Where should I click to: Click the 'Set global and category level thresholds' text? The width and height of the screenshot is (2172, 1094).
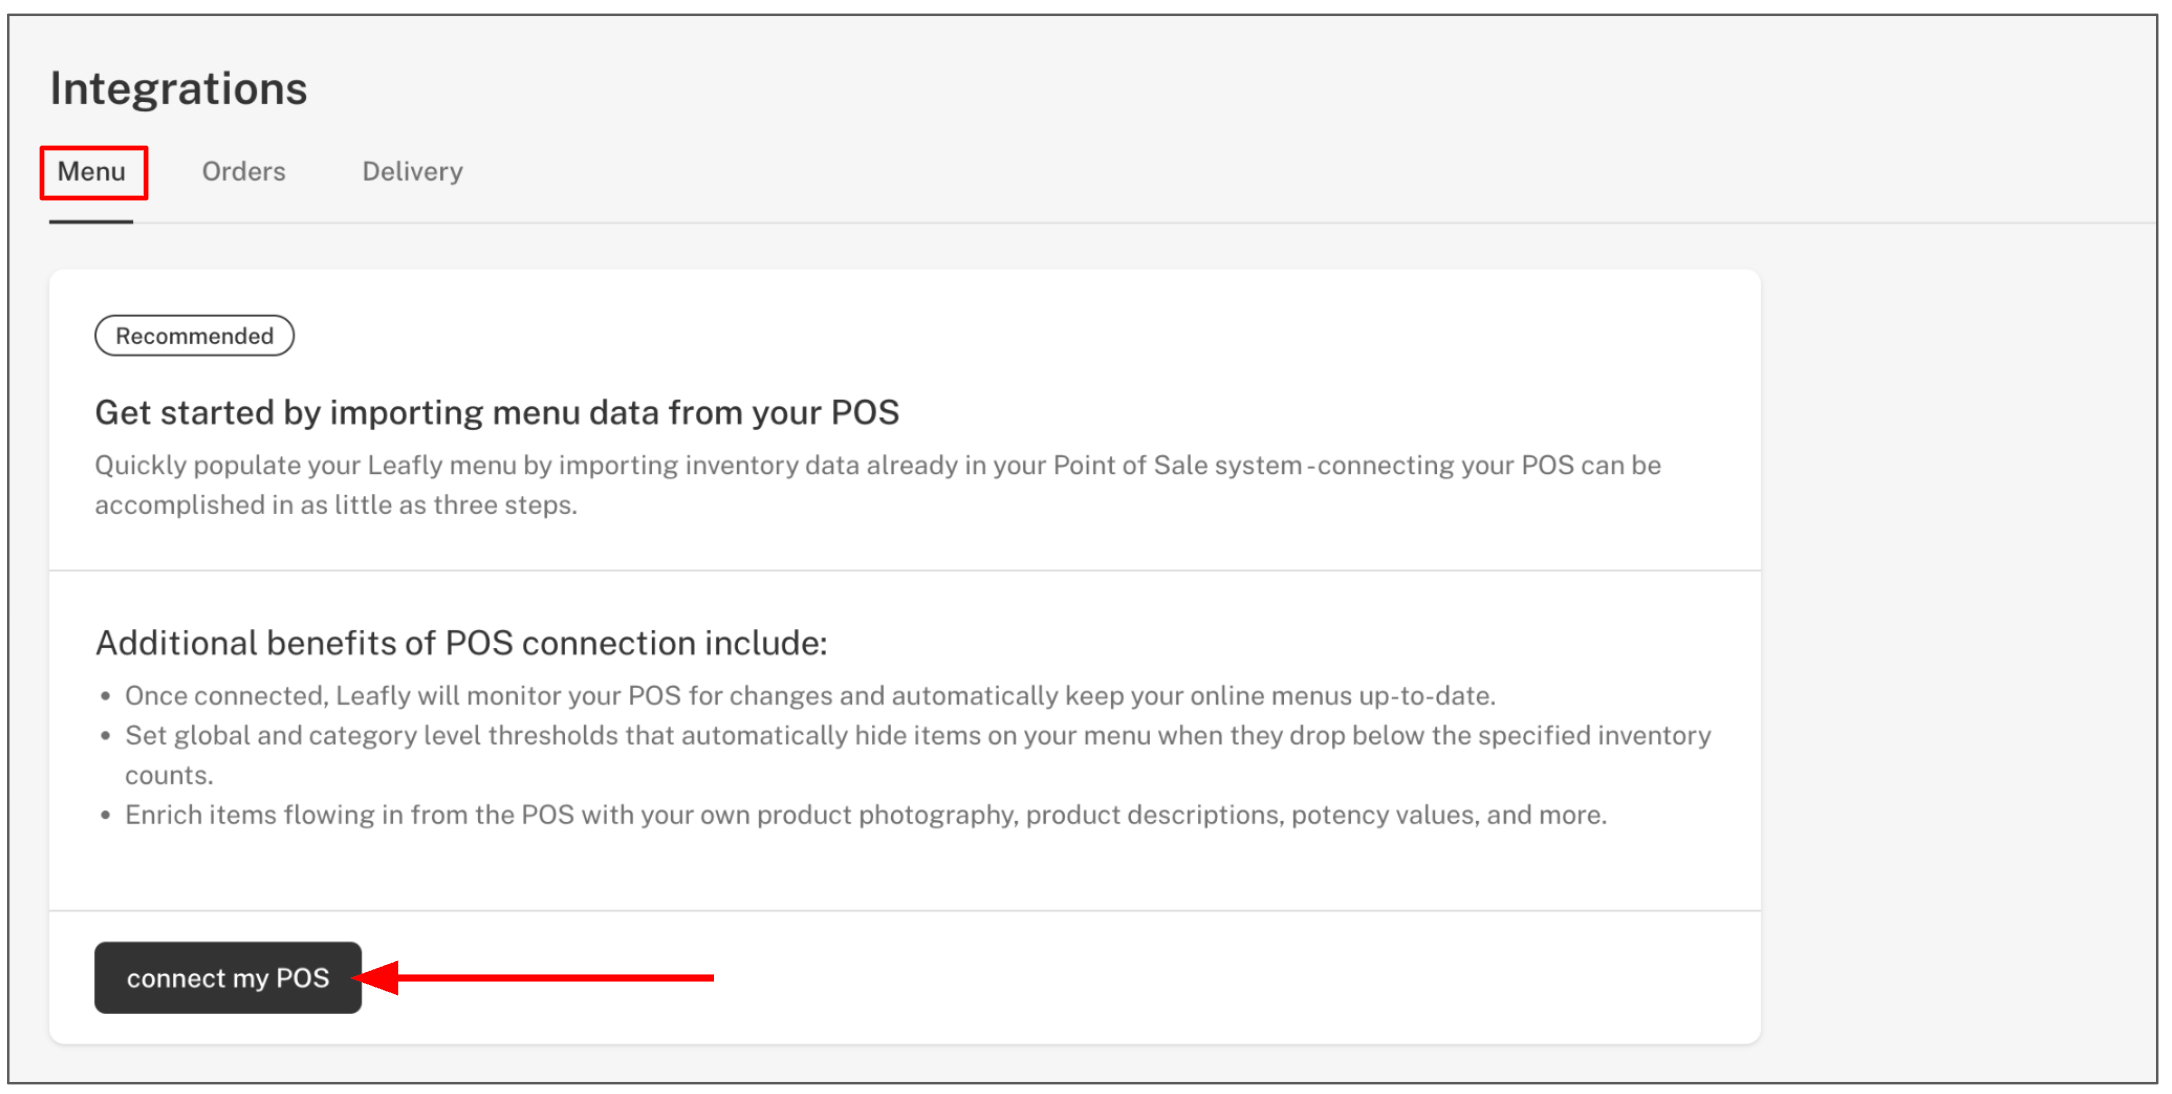[x=917, y=736]
